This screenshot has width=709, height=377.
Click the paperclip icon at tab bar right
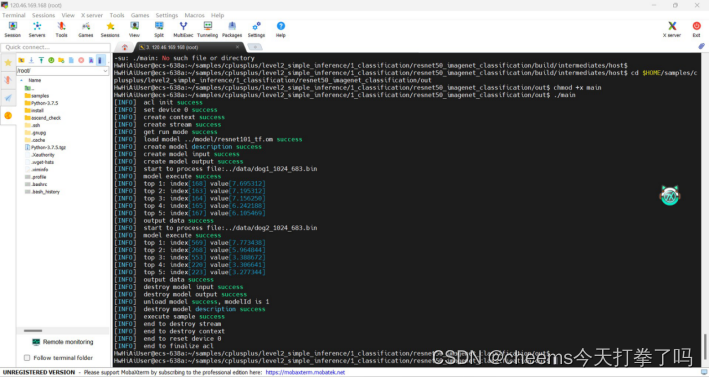pos(702,47)
